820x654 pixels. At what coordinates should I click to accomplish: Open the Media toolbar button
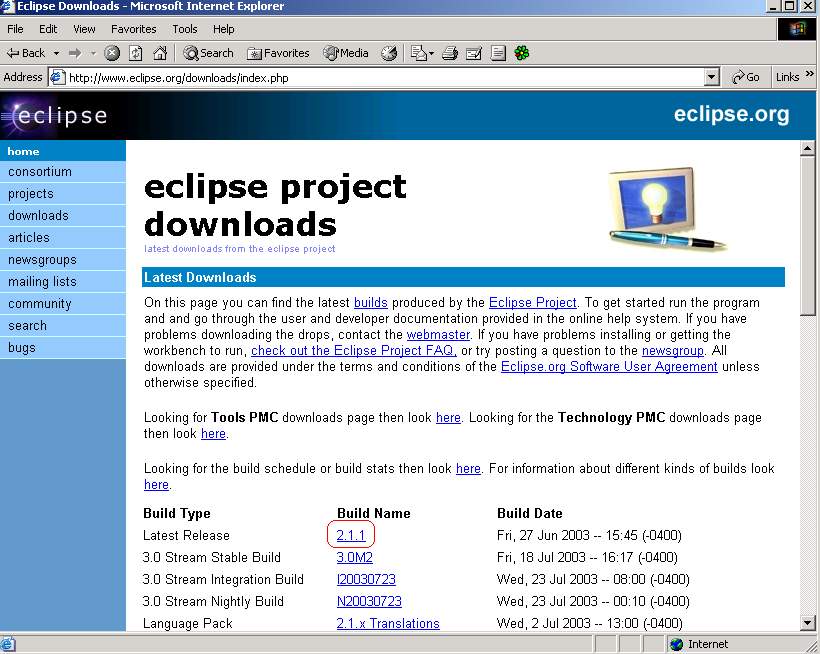tap(346, 53)
